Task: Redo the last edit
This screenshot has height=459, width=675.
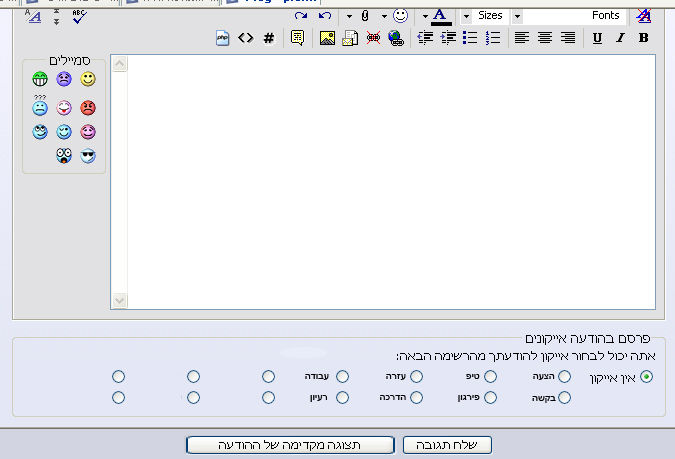Action: 301,16
